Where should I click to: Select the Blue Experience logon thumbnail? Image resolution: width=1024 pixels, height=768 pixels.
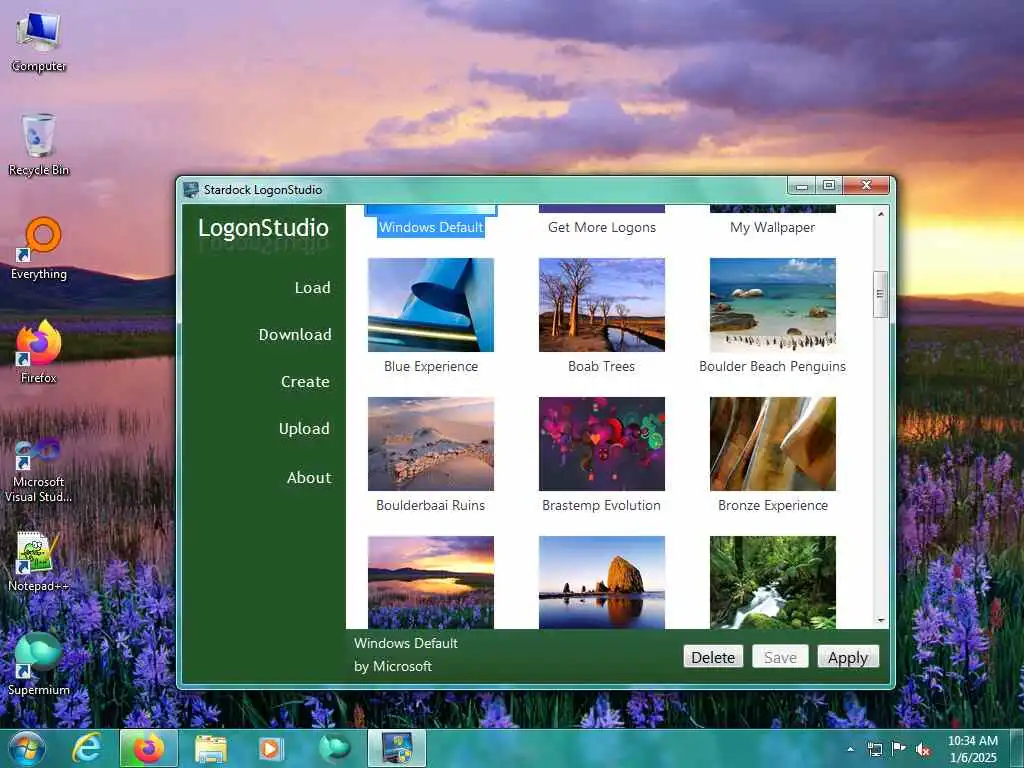[431, 305]
